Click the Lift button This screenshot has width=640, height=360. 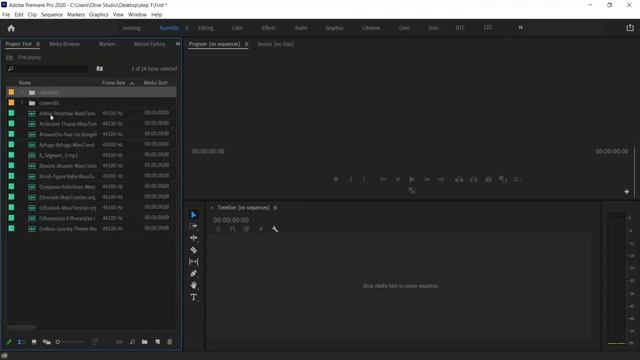[x=459, y=179]
